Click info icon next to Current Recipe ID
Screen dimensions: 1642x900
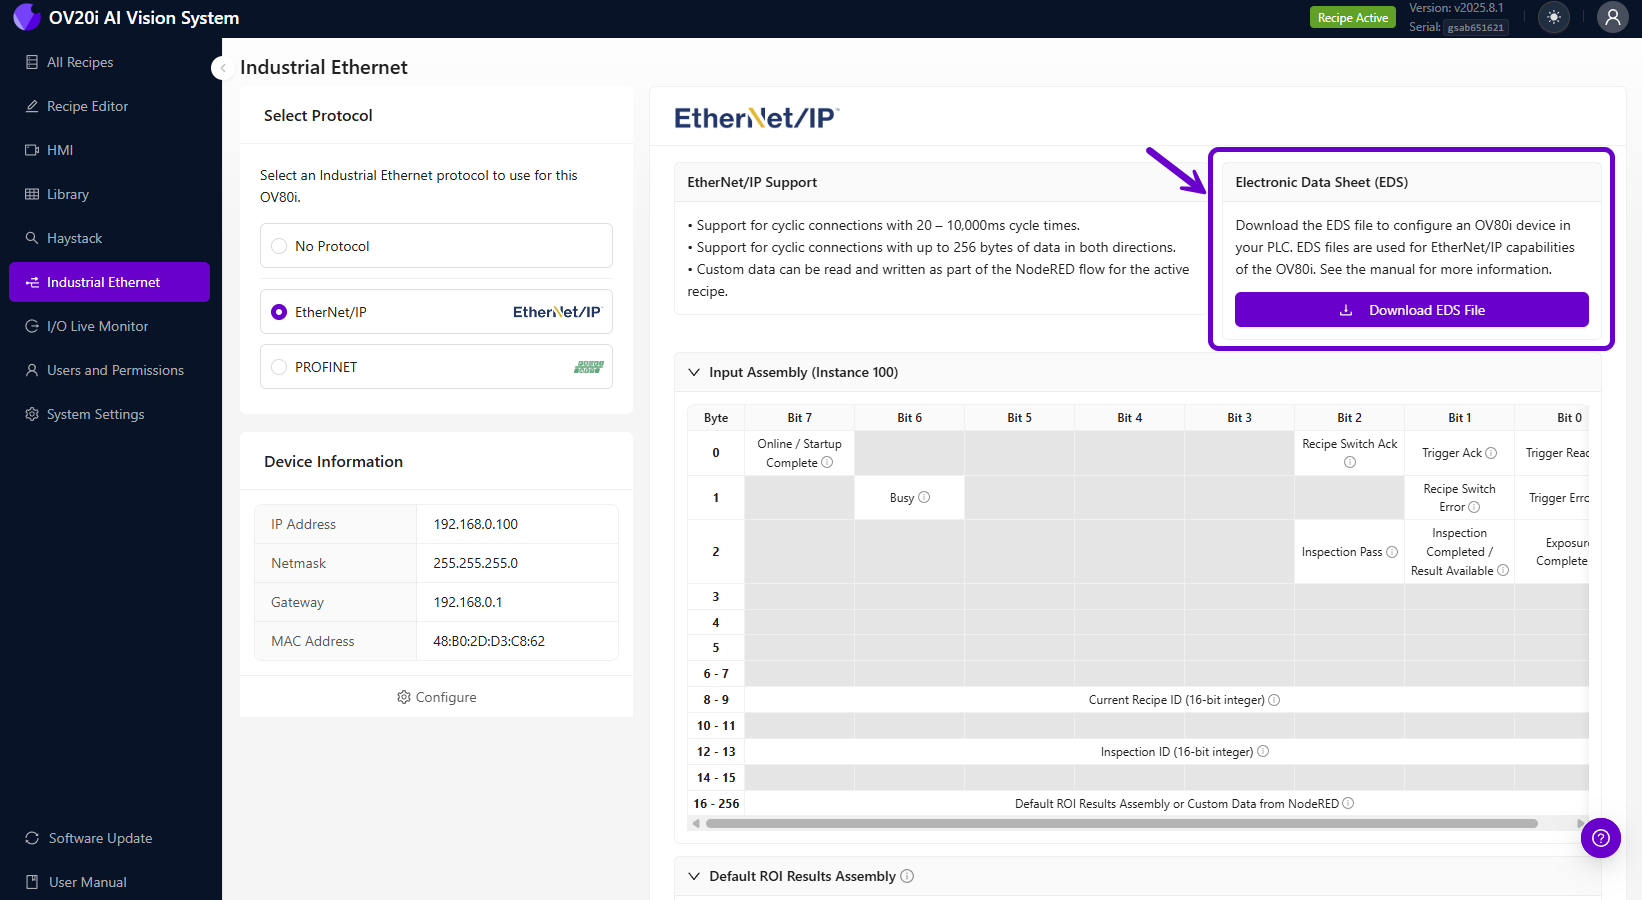1274,700
